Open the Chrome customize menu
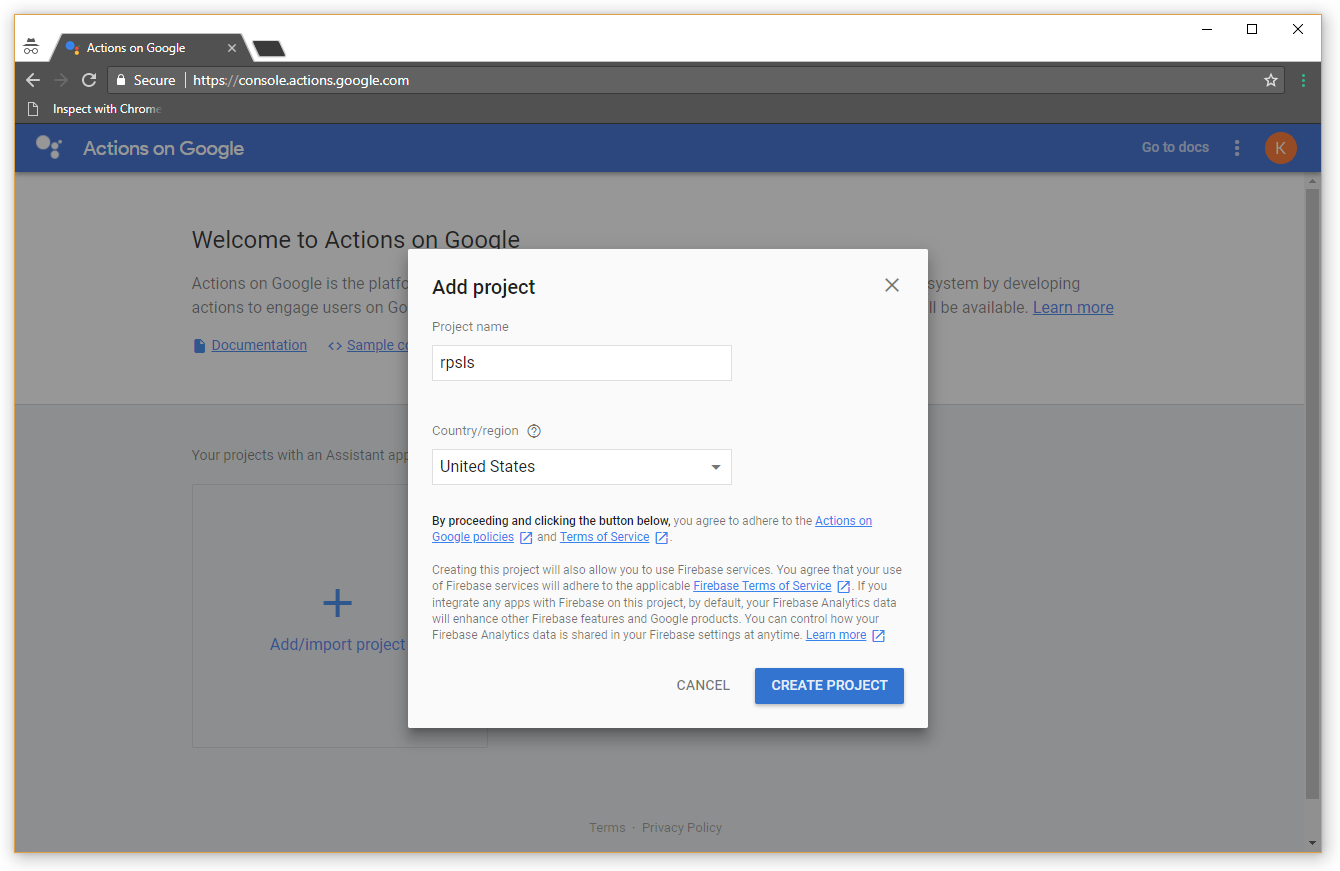1340x871 pixels. (1303, 80)
